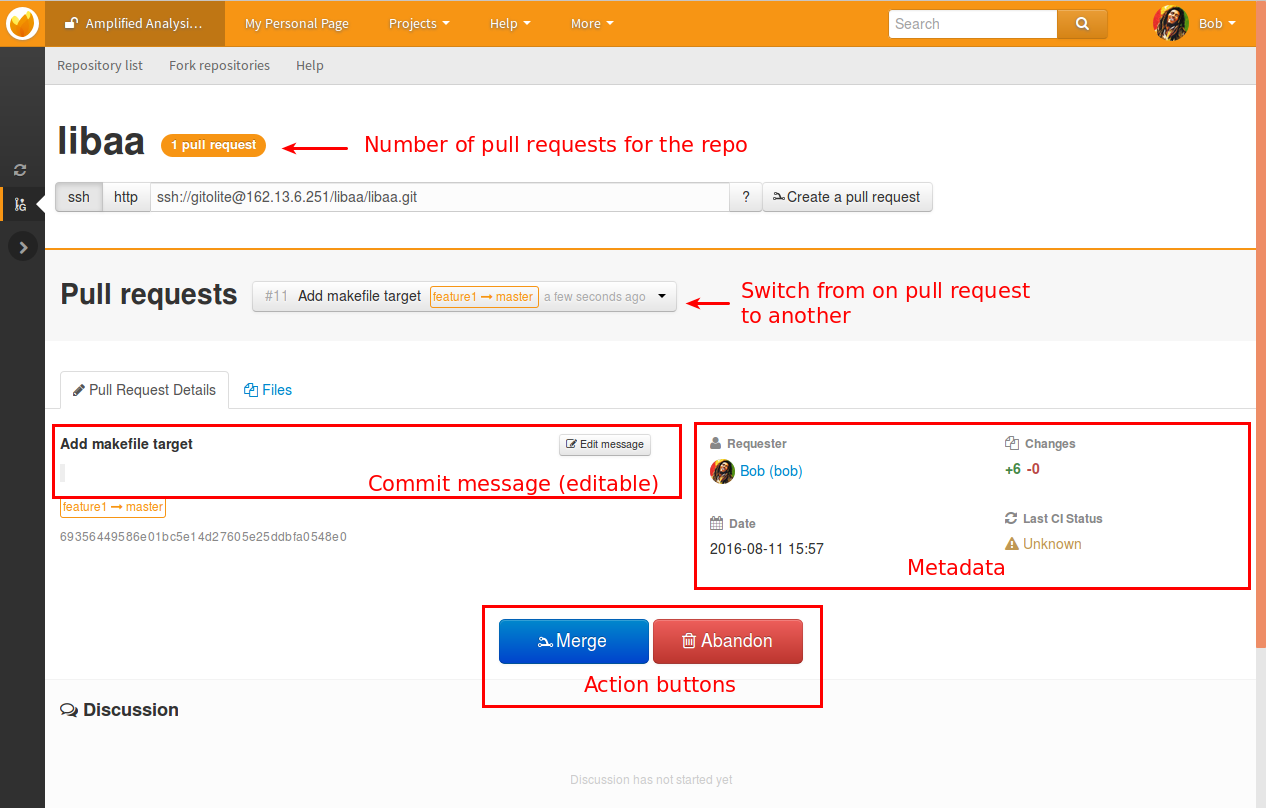Viewport: 1266px width, 808px height.
Task: Go to My Personal Page
Action: [x=297, y=24]
